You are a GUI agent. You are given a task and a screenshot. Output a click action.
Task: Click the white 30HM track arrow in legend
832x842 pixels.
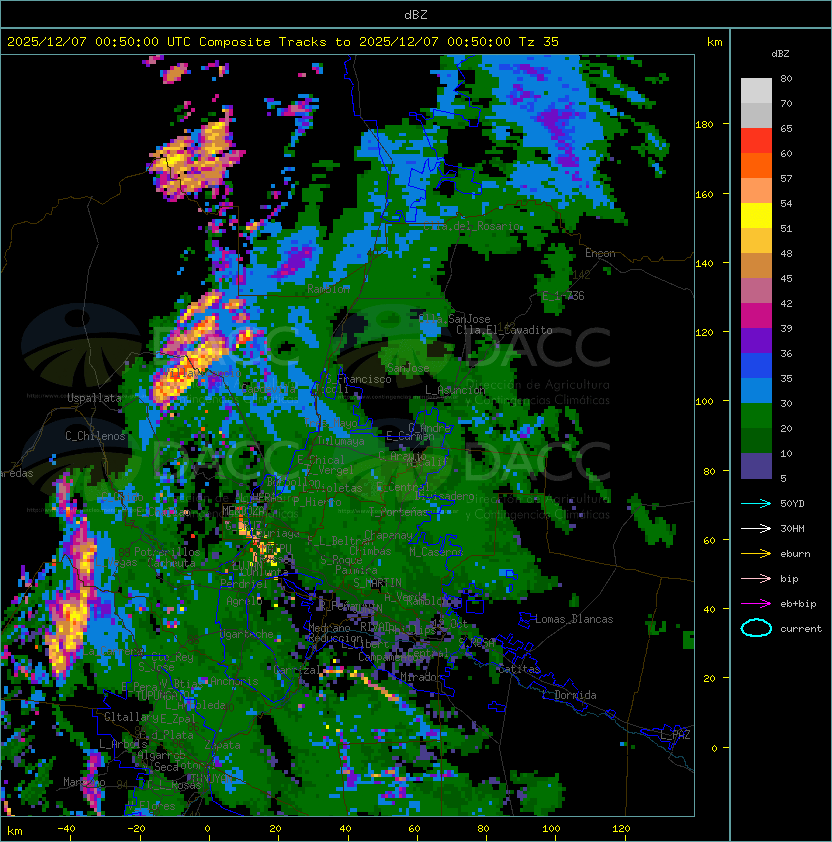point(756,528)
